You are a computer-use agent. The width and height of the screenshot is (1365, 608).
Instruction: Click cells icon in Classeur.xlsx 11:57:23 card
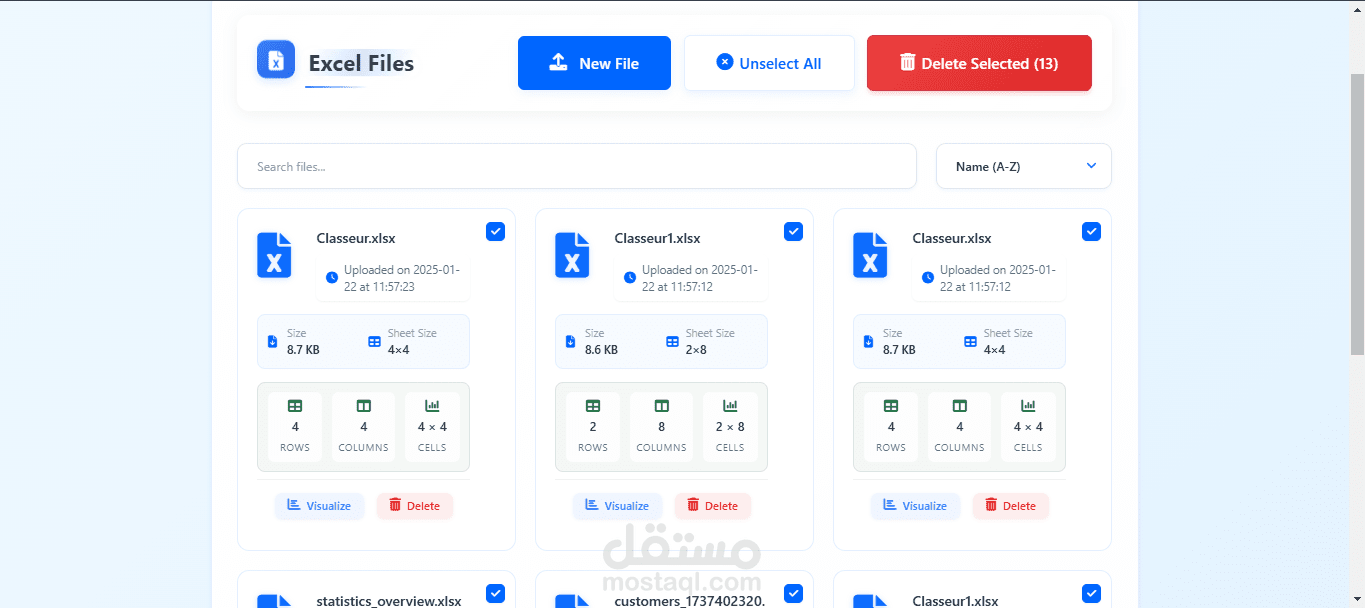tap(432, 406)
